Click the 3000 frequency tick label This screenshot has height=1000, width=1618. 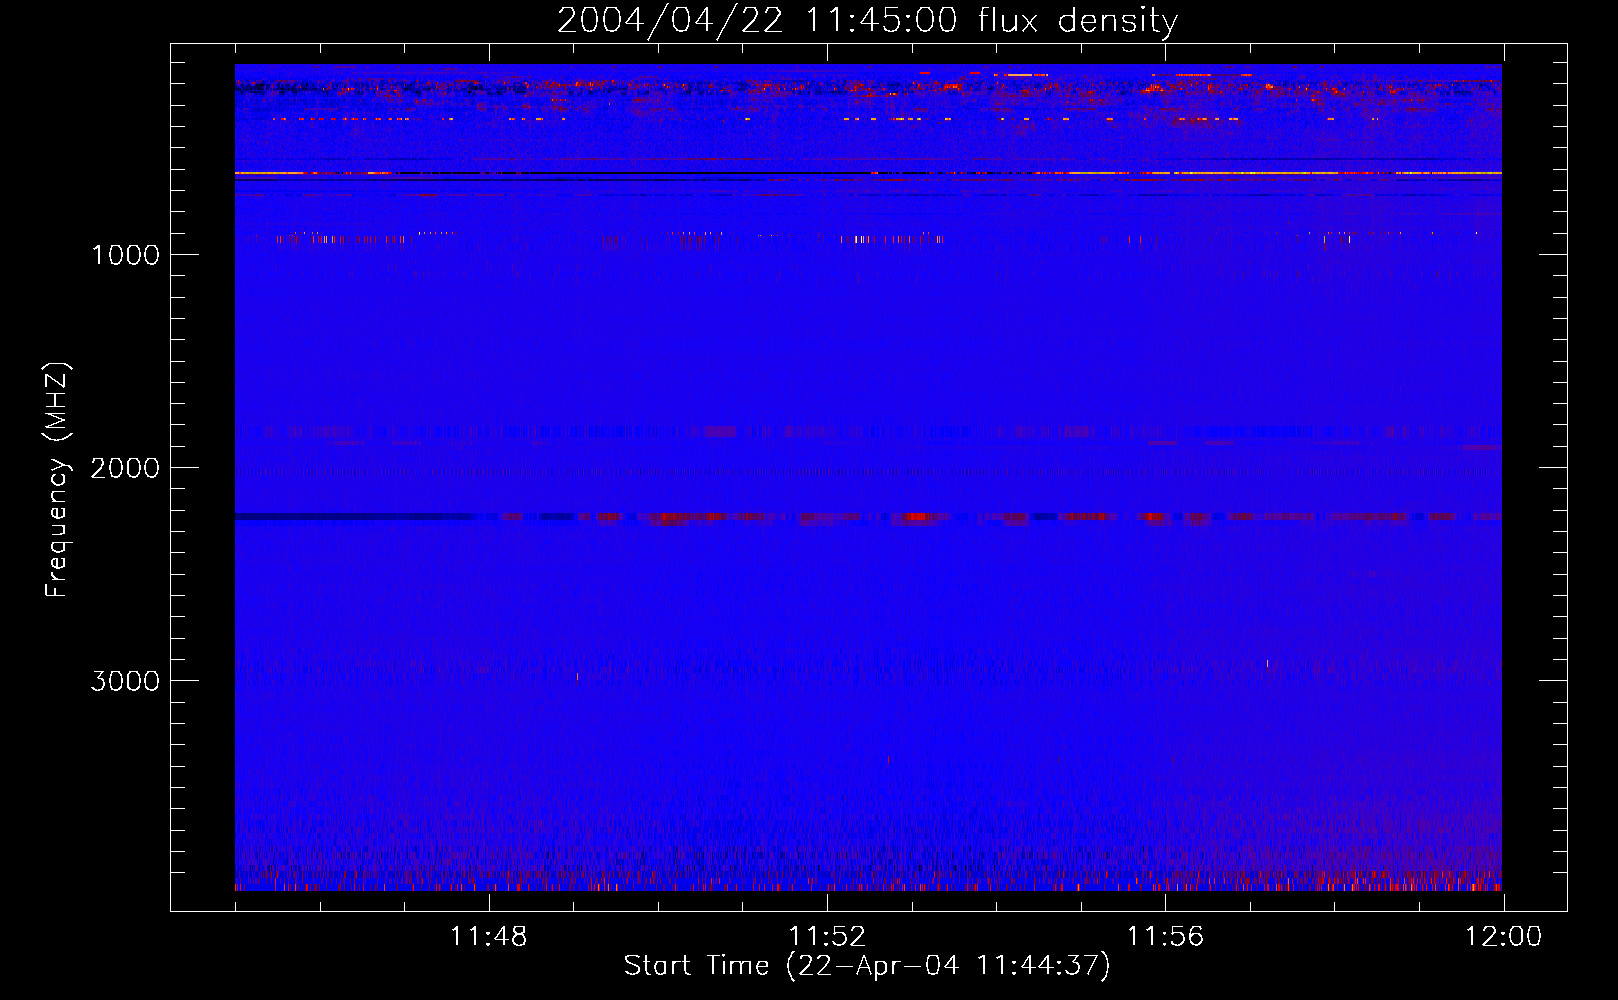pos(125,681)
